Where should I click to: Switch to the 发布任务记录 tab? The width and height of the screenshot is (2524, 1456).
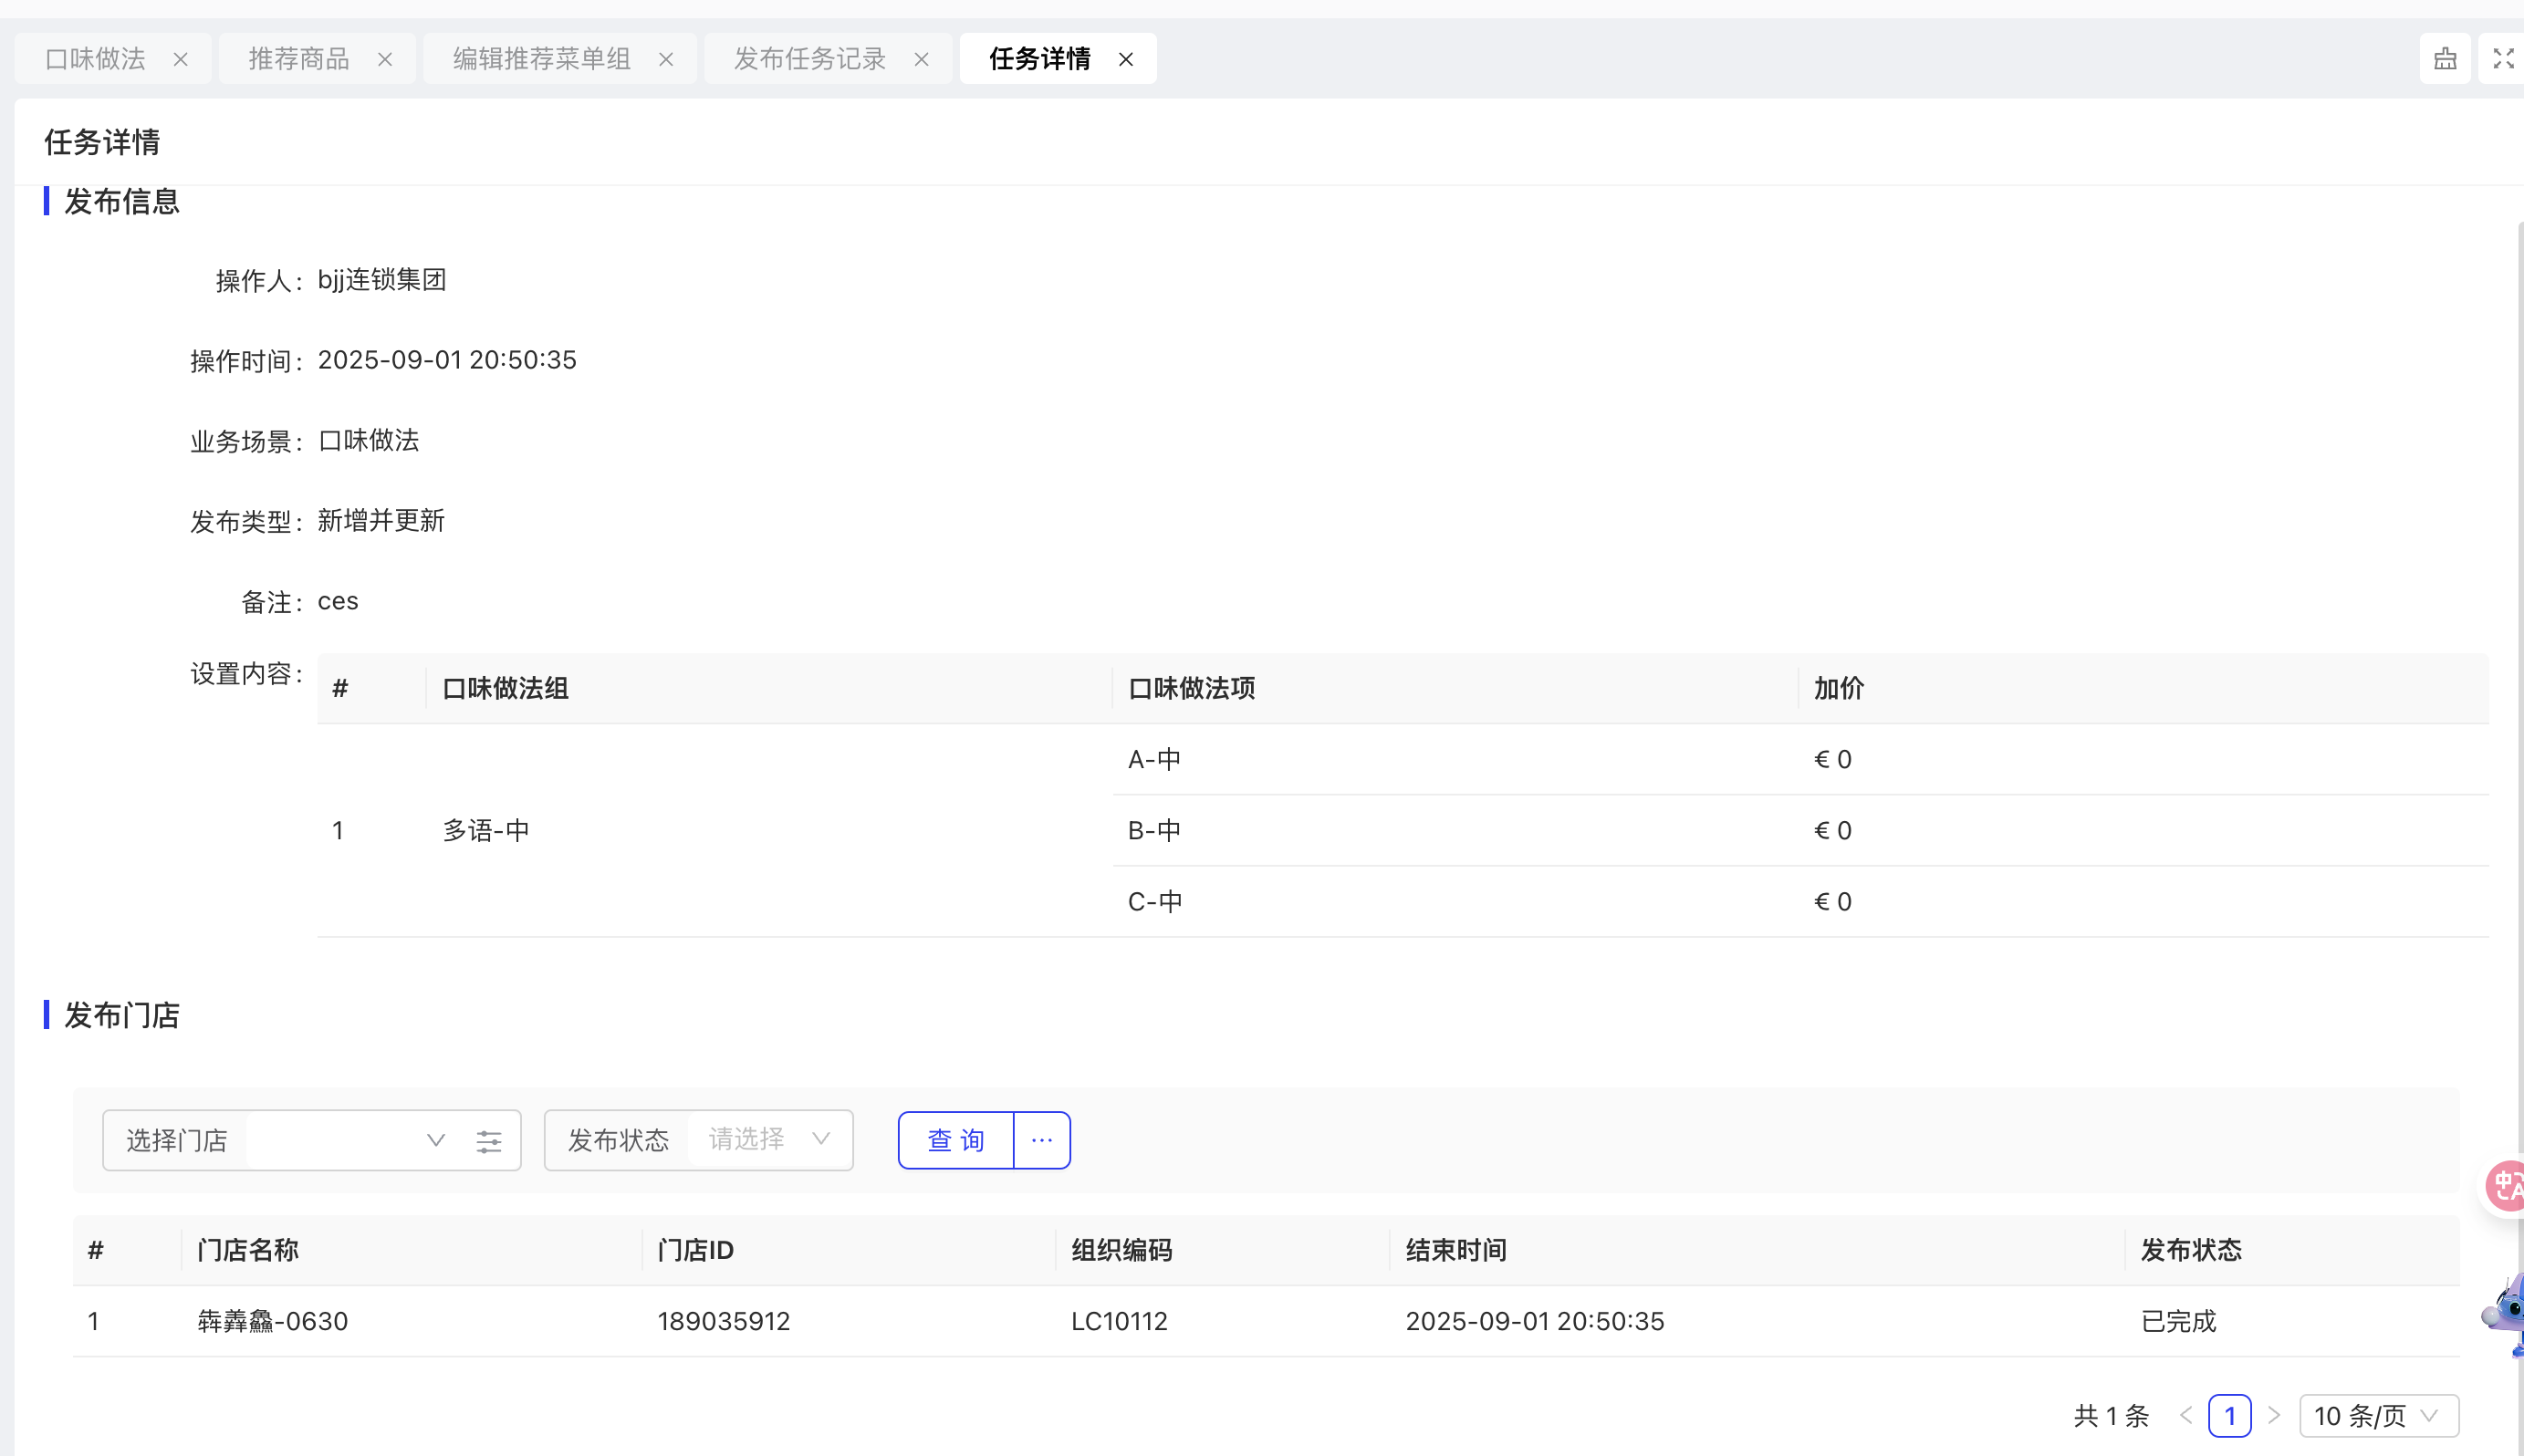pos(810,59)
